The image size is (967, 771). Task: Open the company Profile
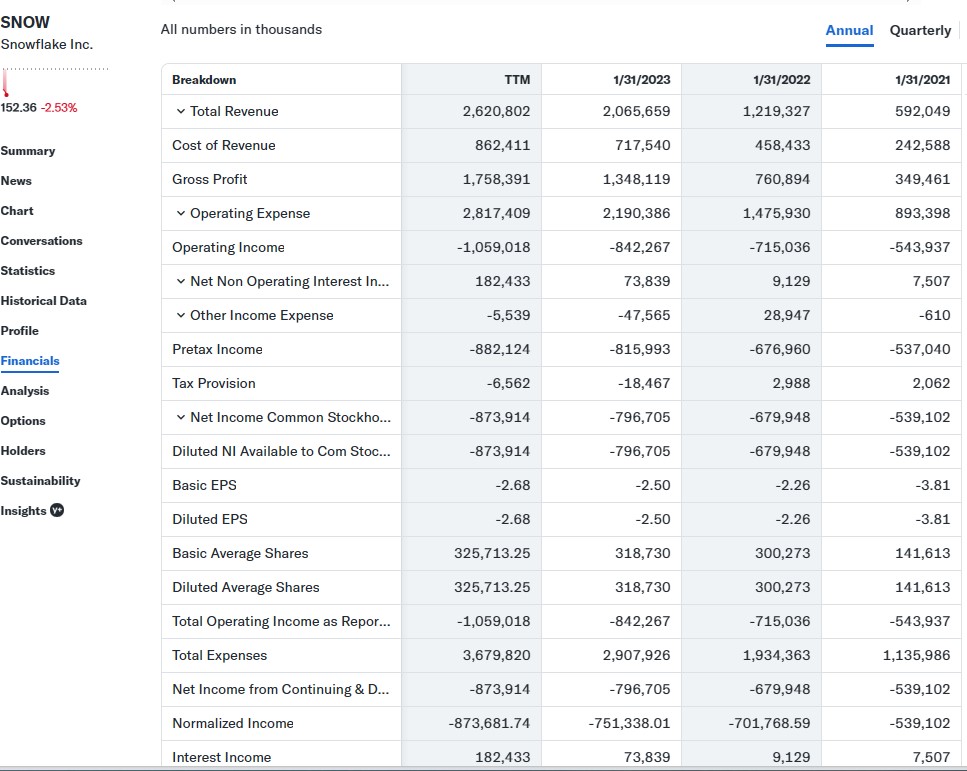tap(20, 331)
